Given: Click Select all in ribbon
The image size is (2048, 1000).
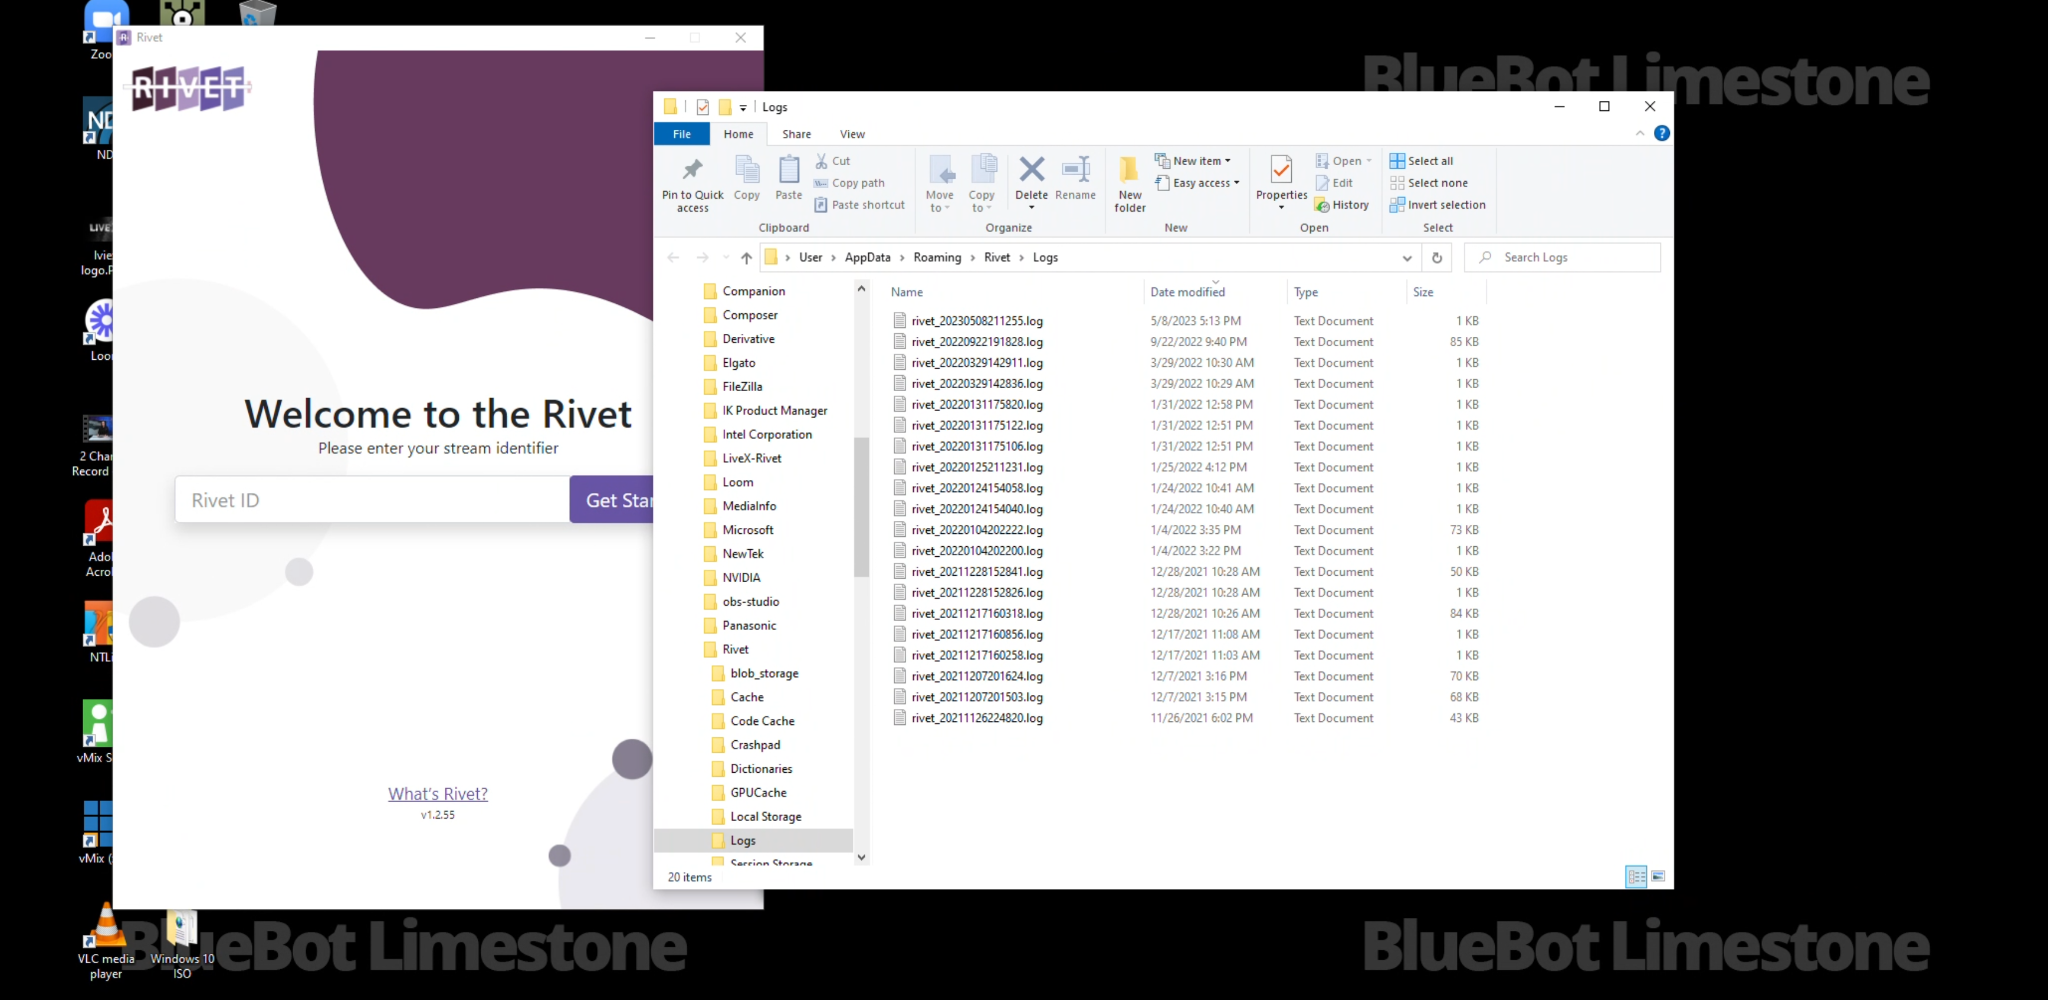Looking at the screenshot, I should [1421, 161].
